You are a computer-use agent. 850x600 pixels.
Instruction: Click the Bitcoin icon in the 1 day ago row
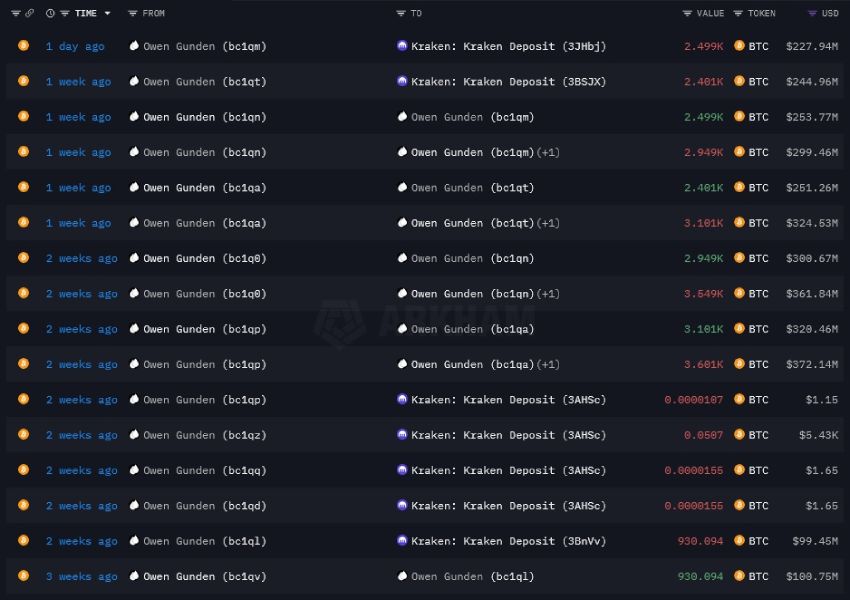23,46
